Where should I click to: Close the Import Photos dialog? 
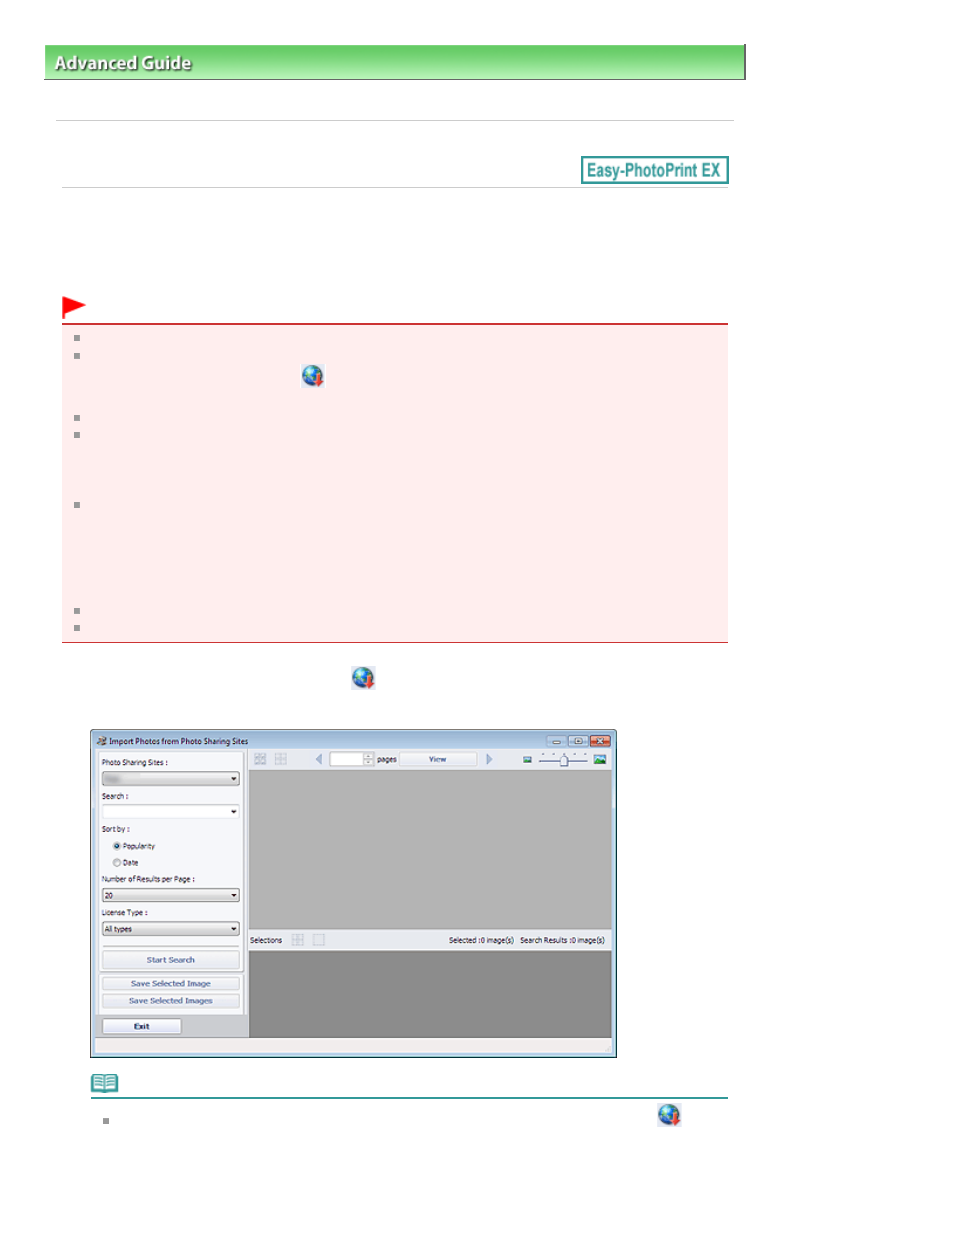600,741
